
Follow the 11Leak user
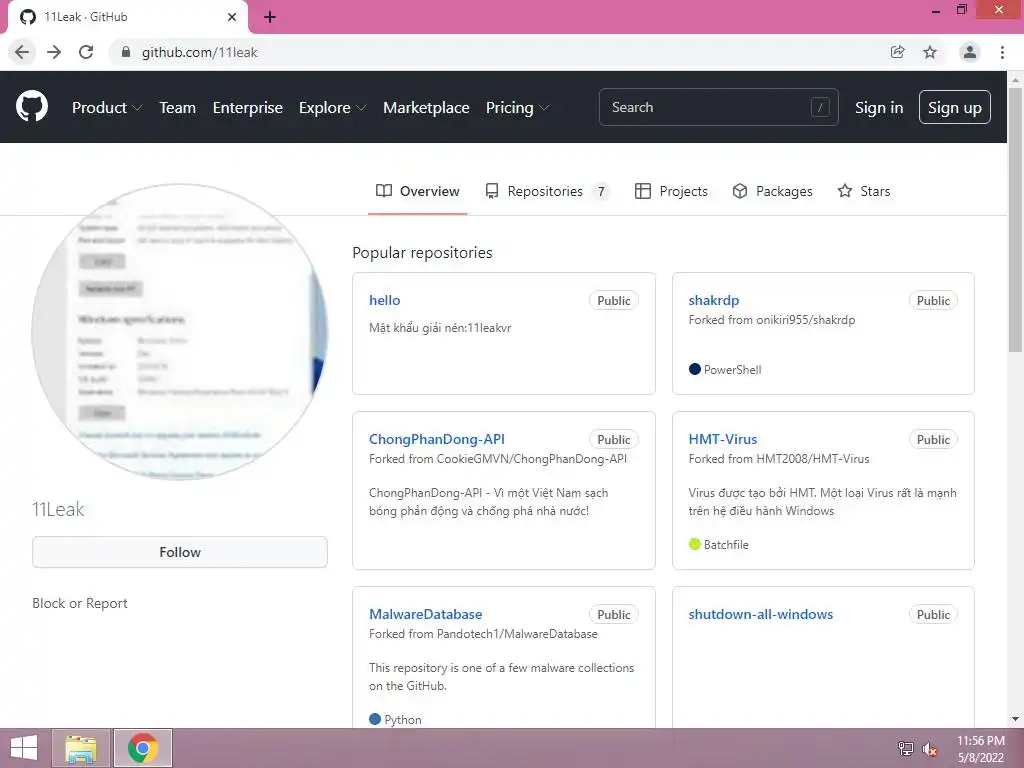tap(180, 552)
